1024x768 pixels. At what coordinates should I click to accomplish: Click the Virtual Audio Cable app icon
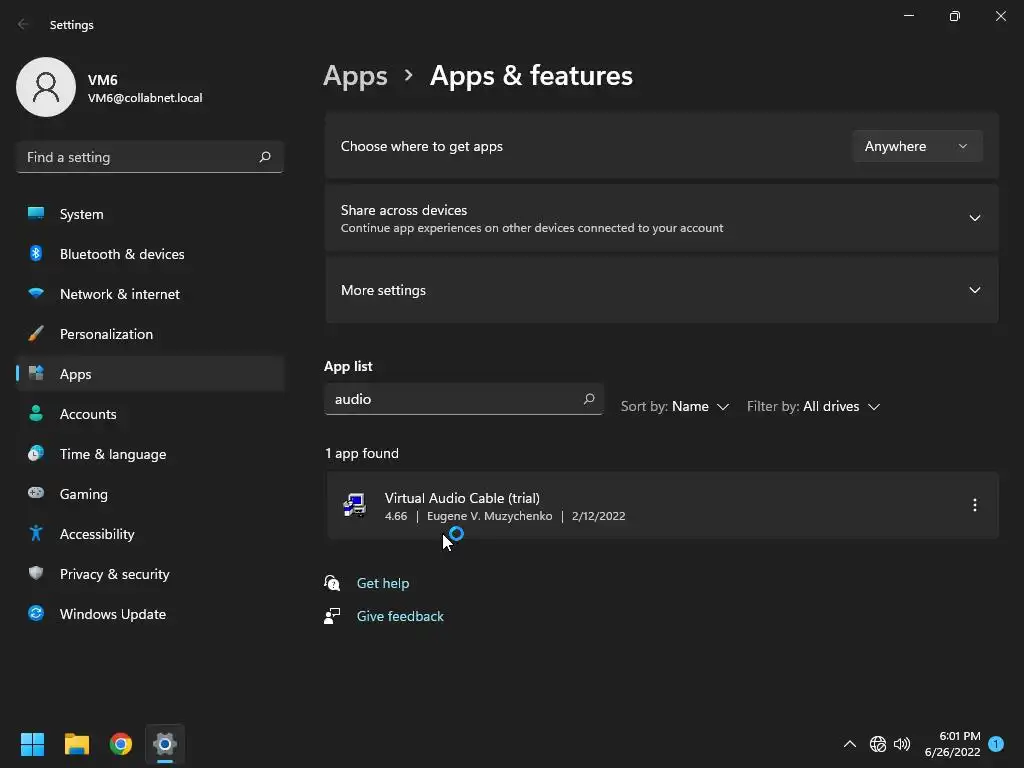(x=355, y=506)
